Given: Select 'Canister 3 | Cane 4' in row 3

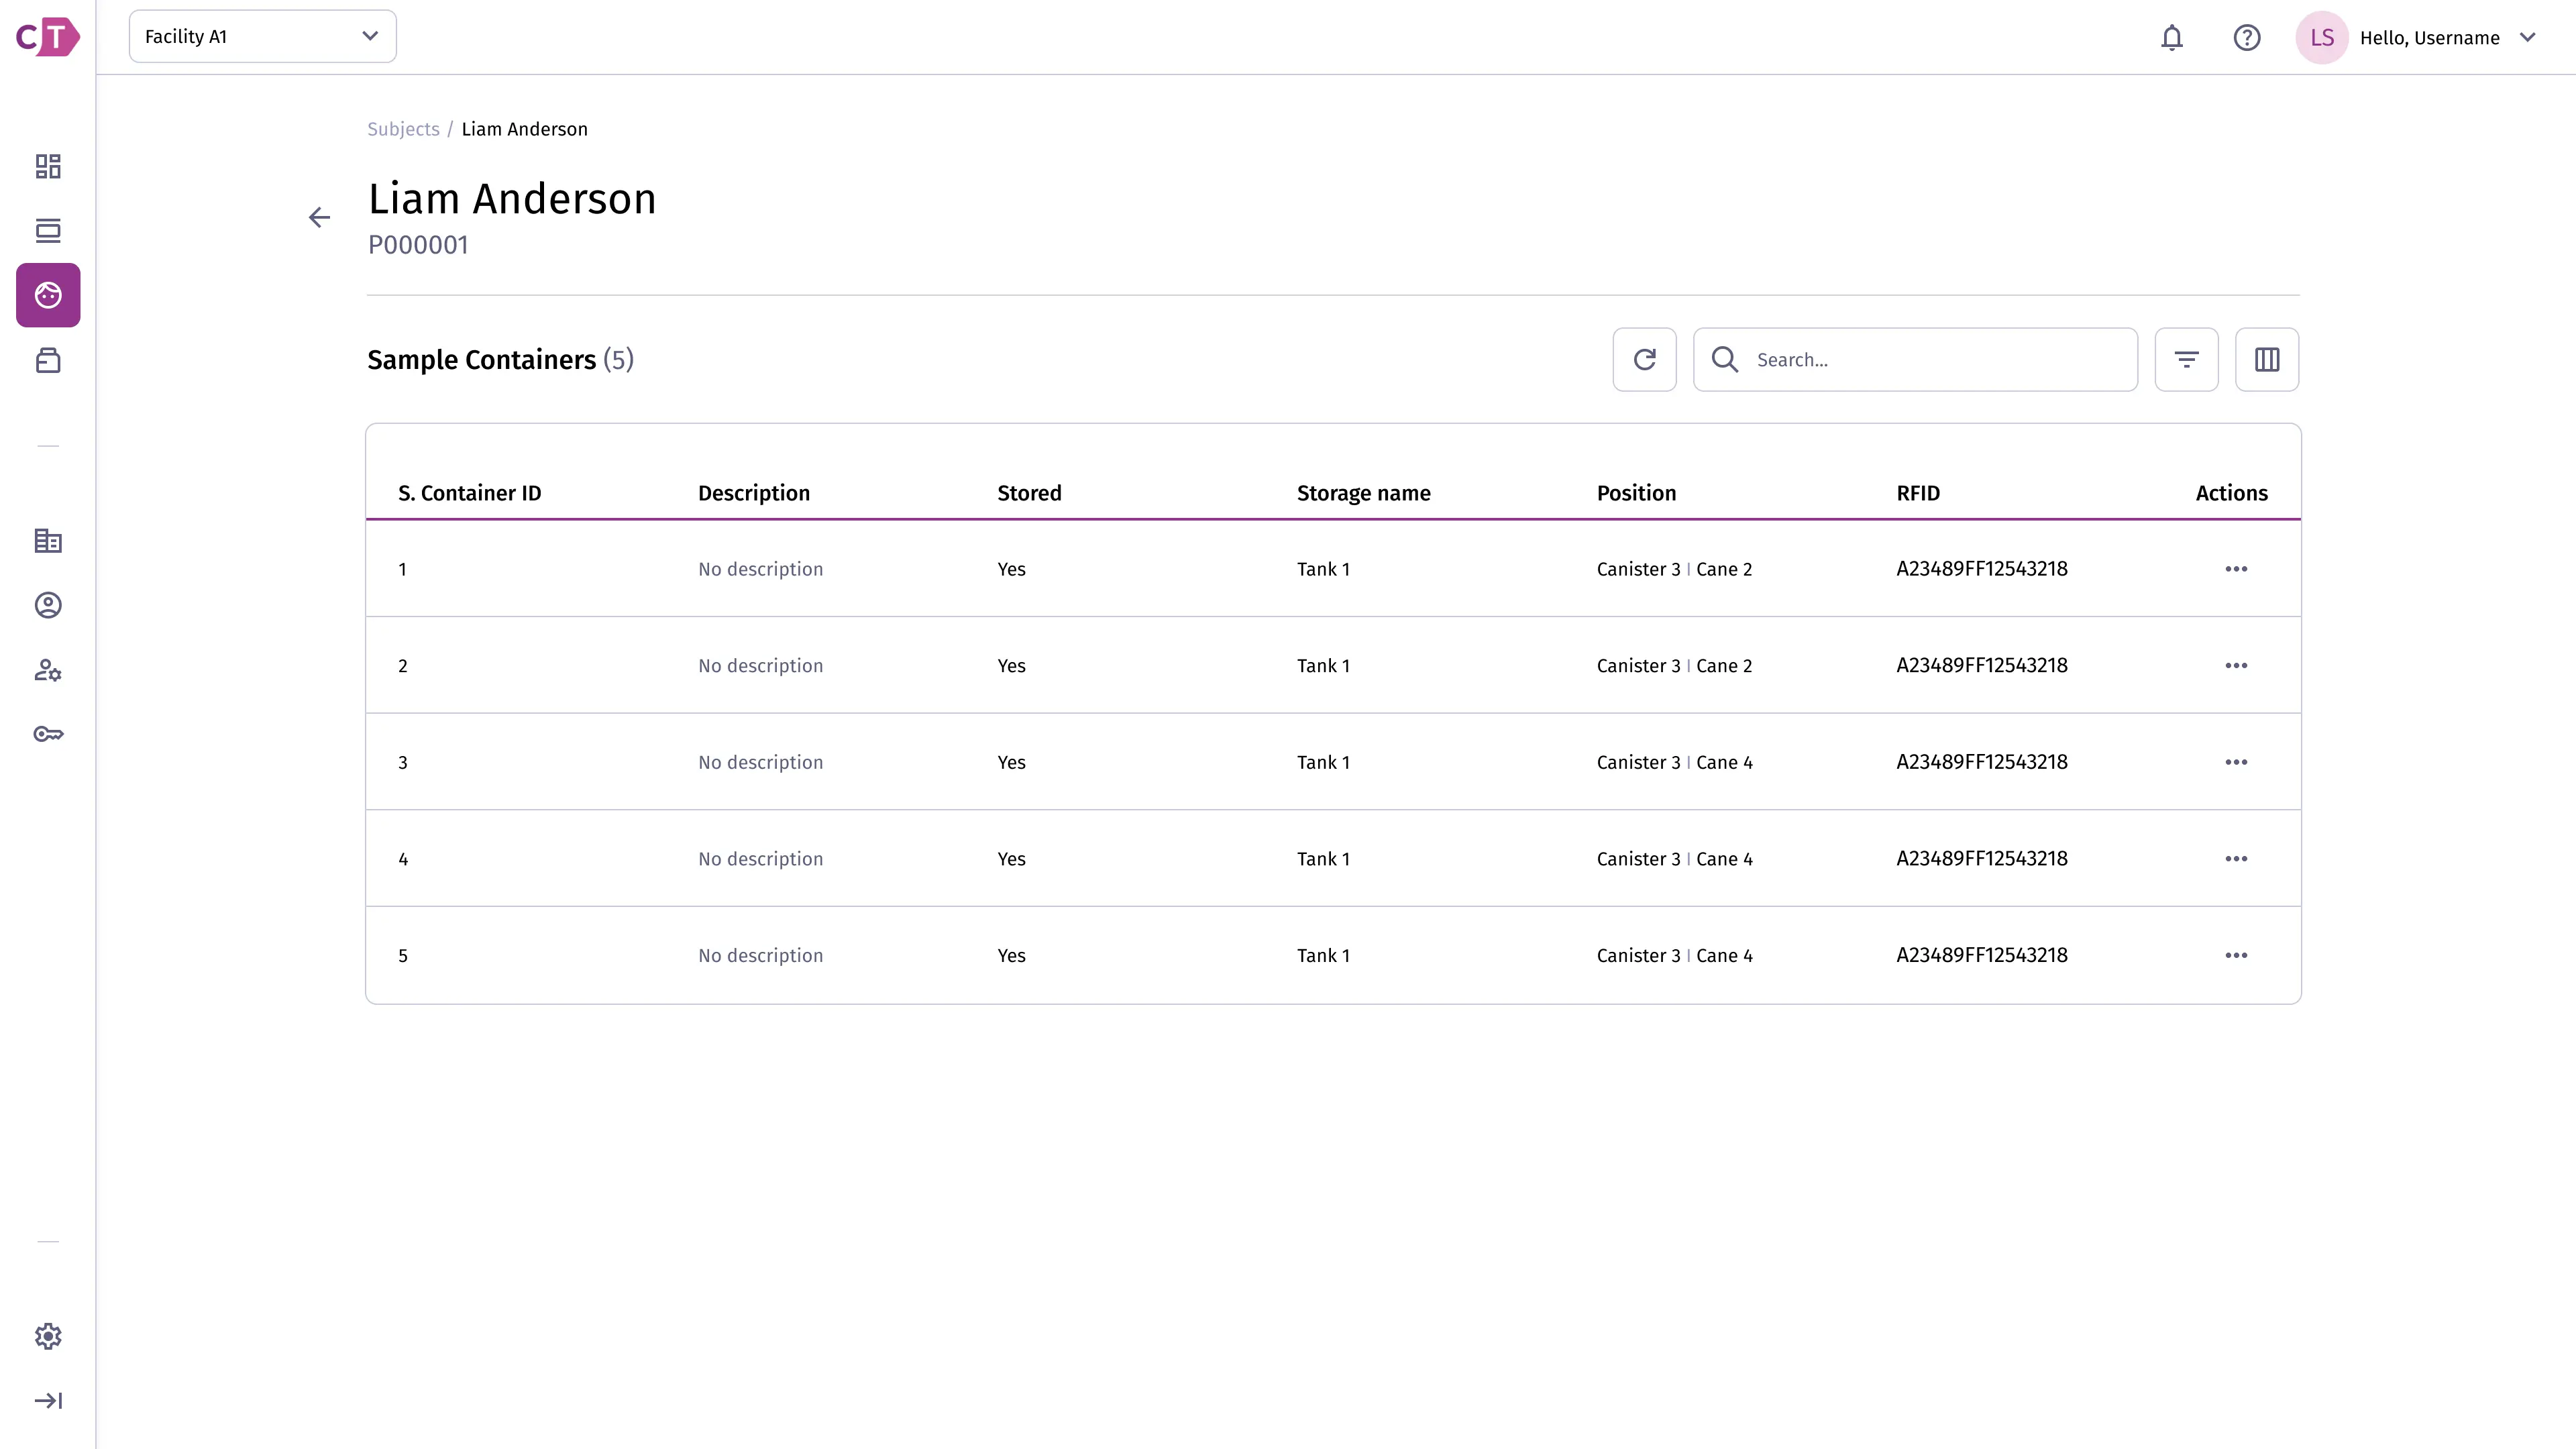Looking at the screenshot, I should (1674, 762).
